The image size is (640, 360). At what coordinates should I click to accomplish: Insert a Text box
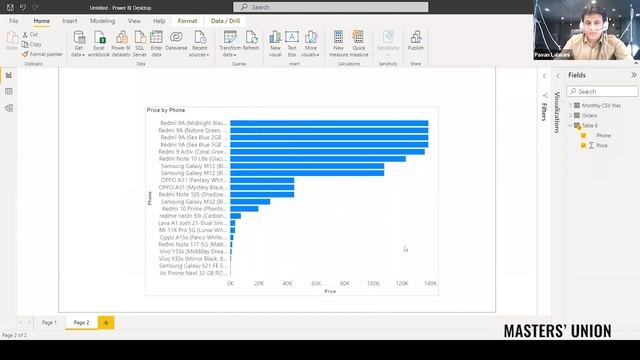pos(292,44)
